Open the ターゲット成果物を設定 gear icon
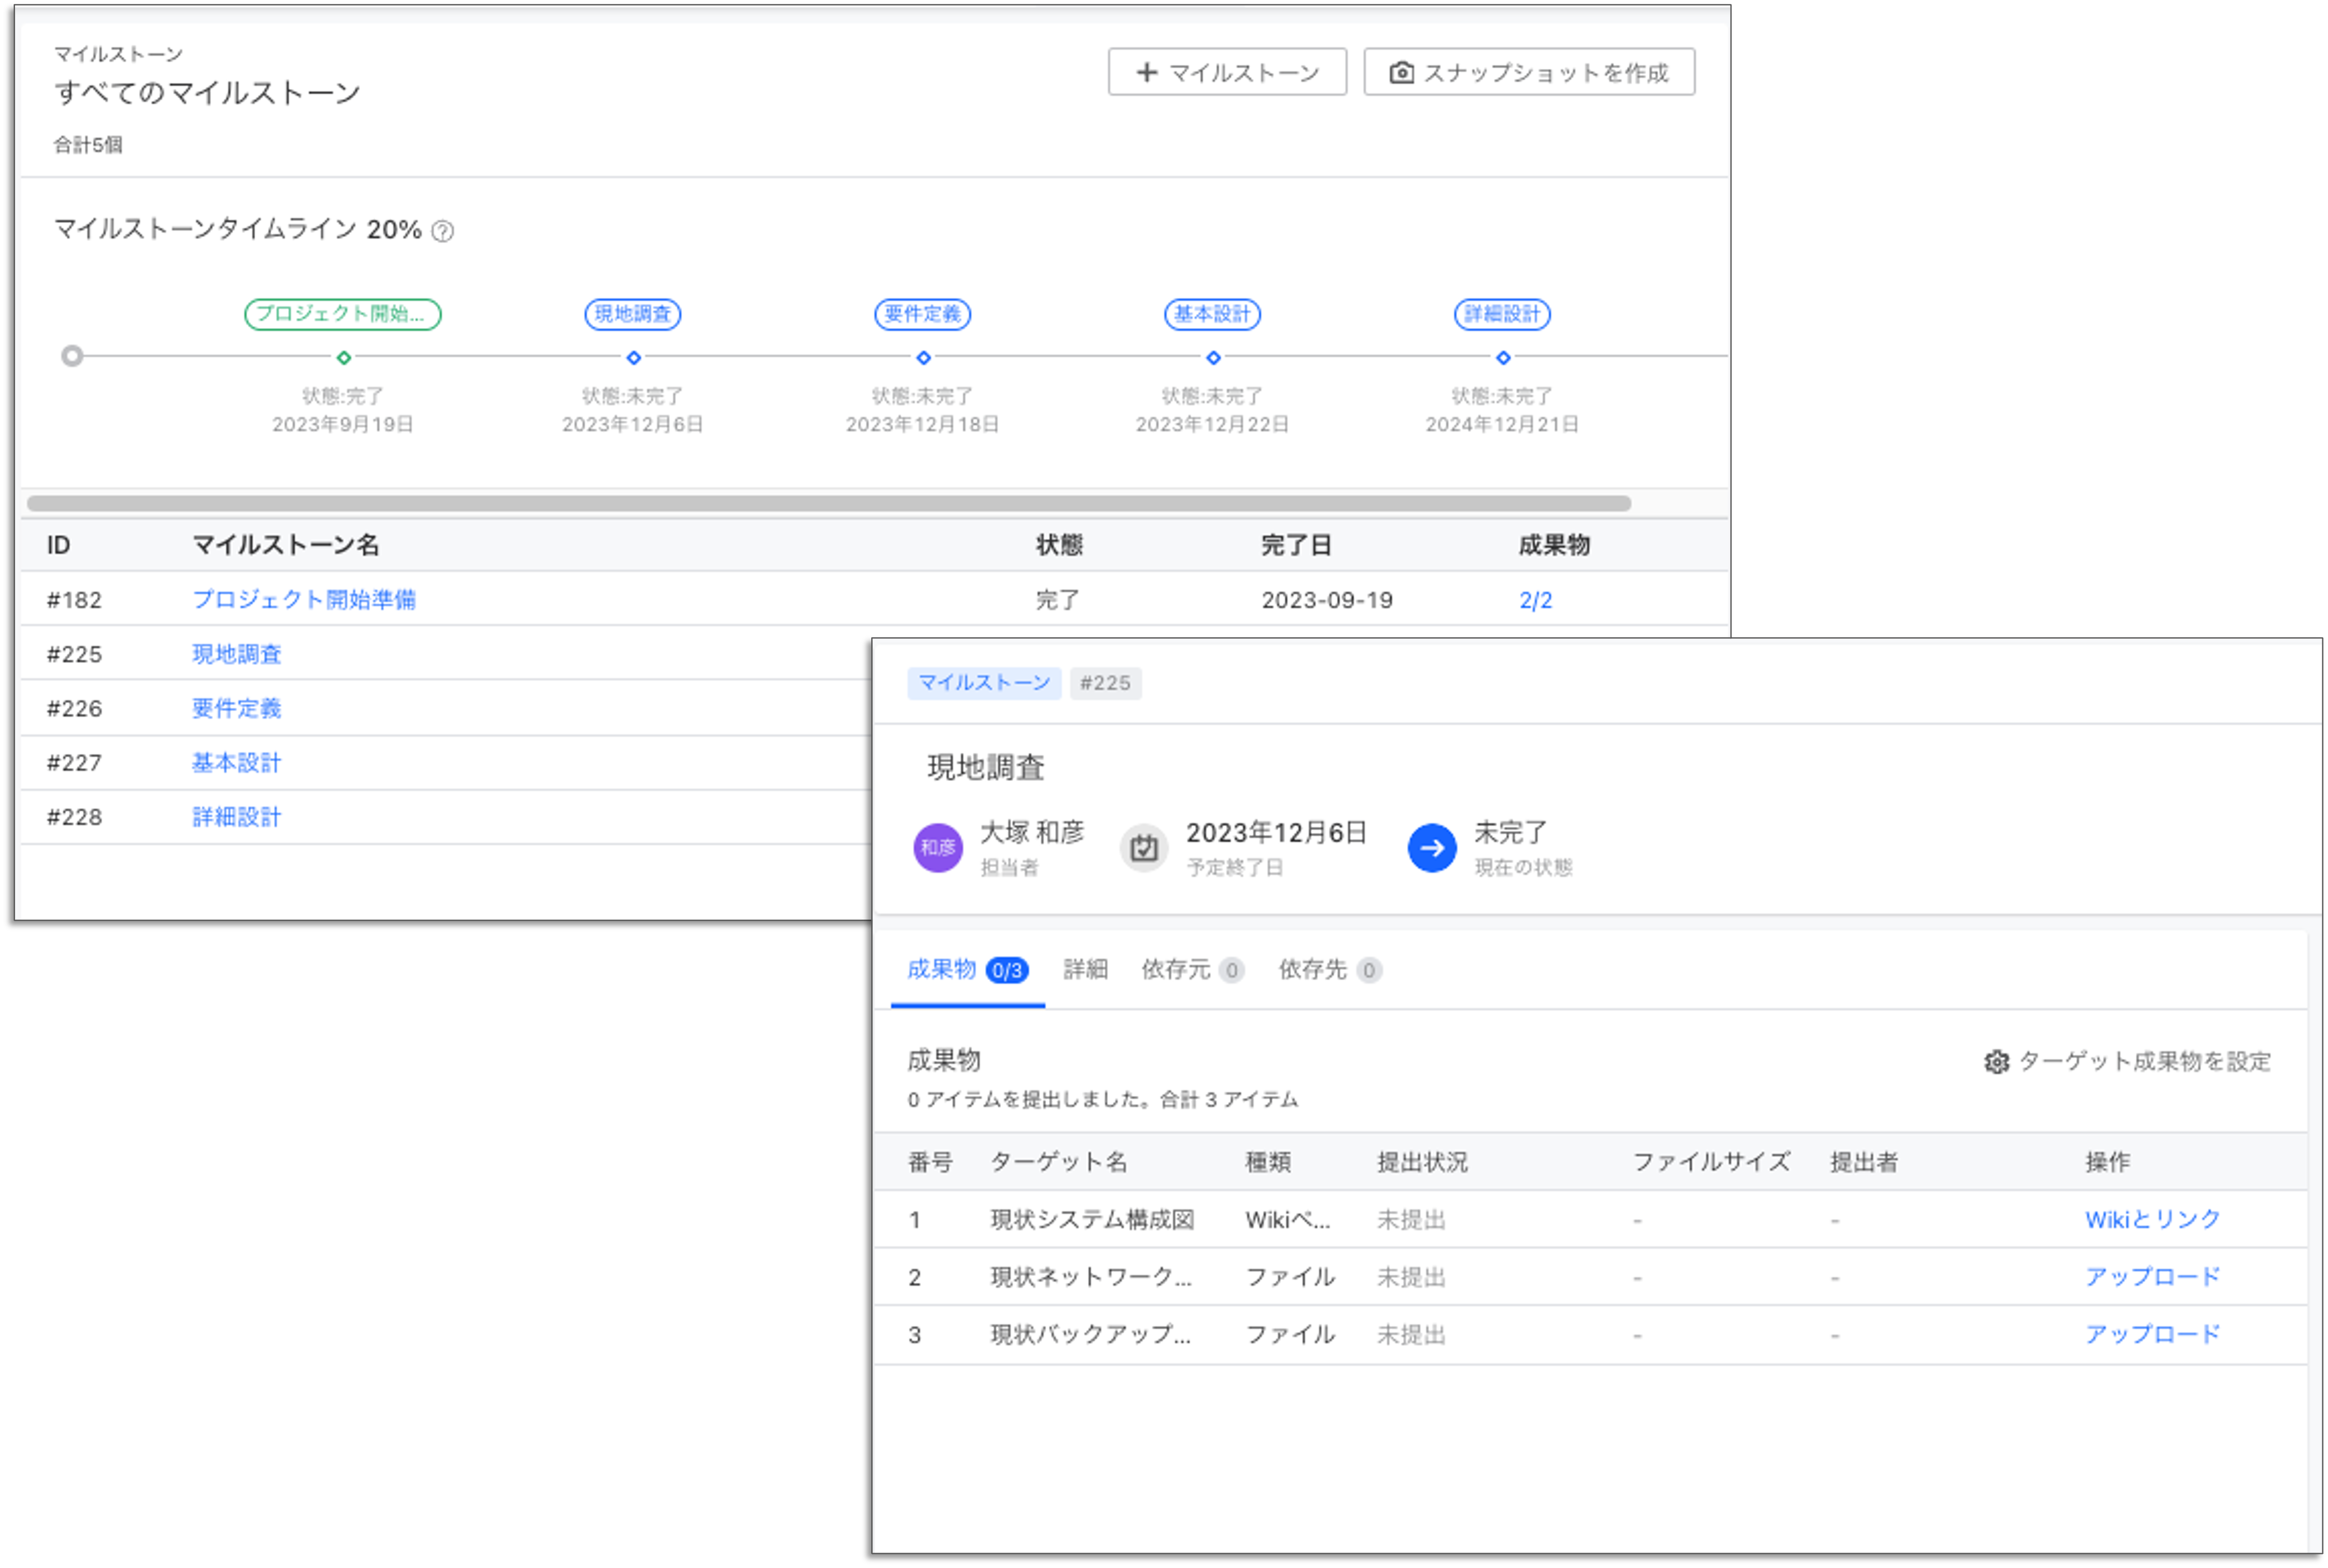 (1997, 1062)
